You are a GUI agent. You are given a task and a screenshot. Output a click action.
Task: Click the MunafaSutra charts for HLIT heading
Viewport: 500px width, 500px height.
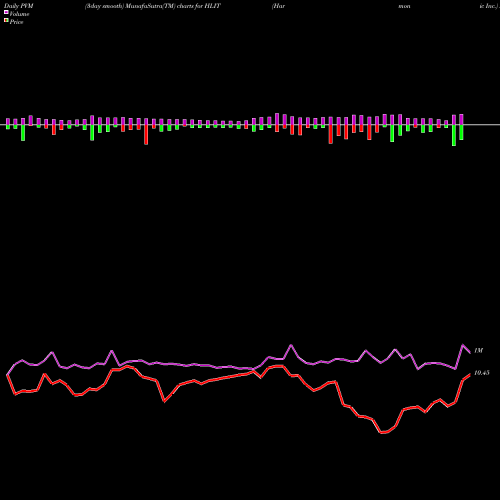(153, 6)
